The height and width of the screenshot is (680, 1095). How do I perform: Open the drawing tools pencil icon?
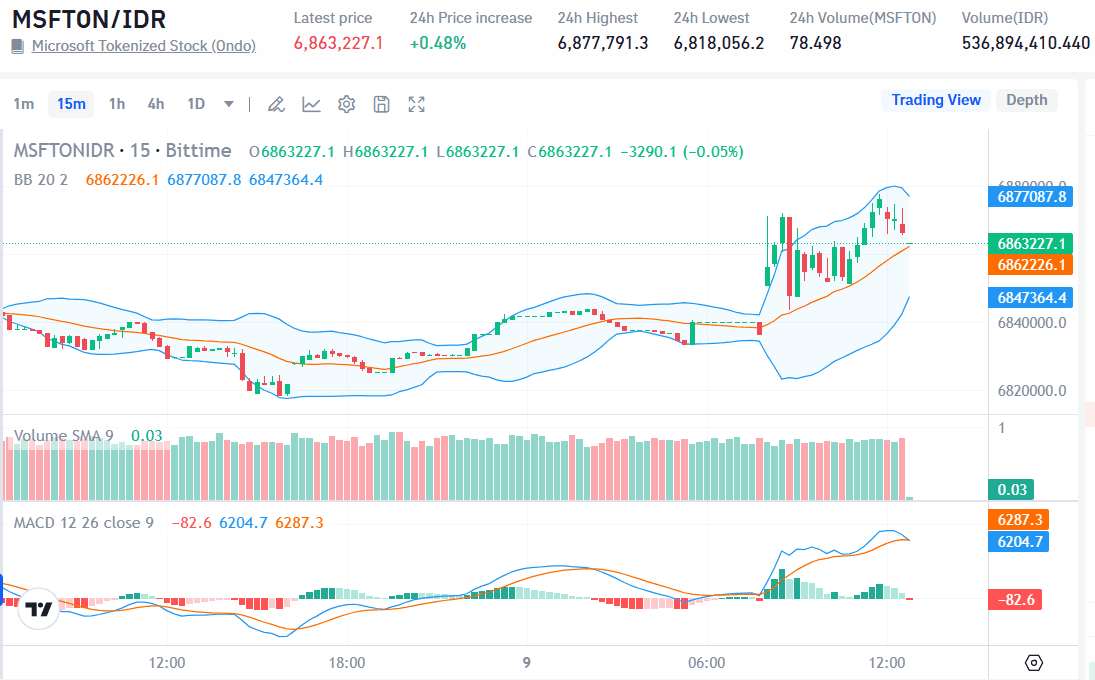pos(277,104)
